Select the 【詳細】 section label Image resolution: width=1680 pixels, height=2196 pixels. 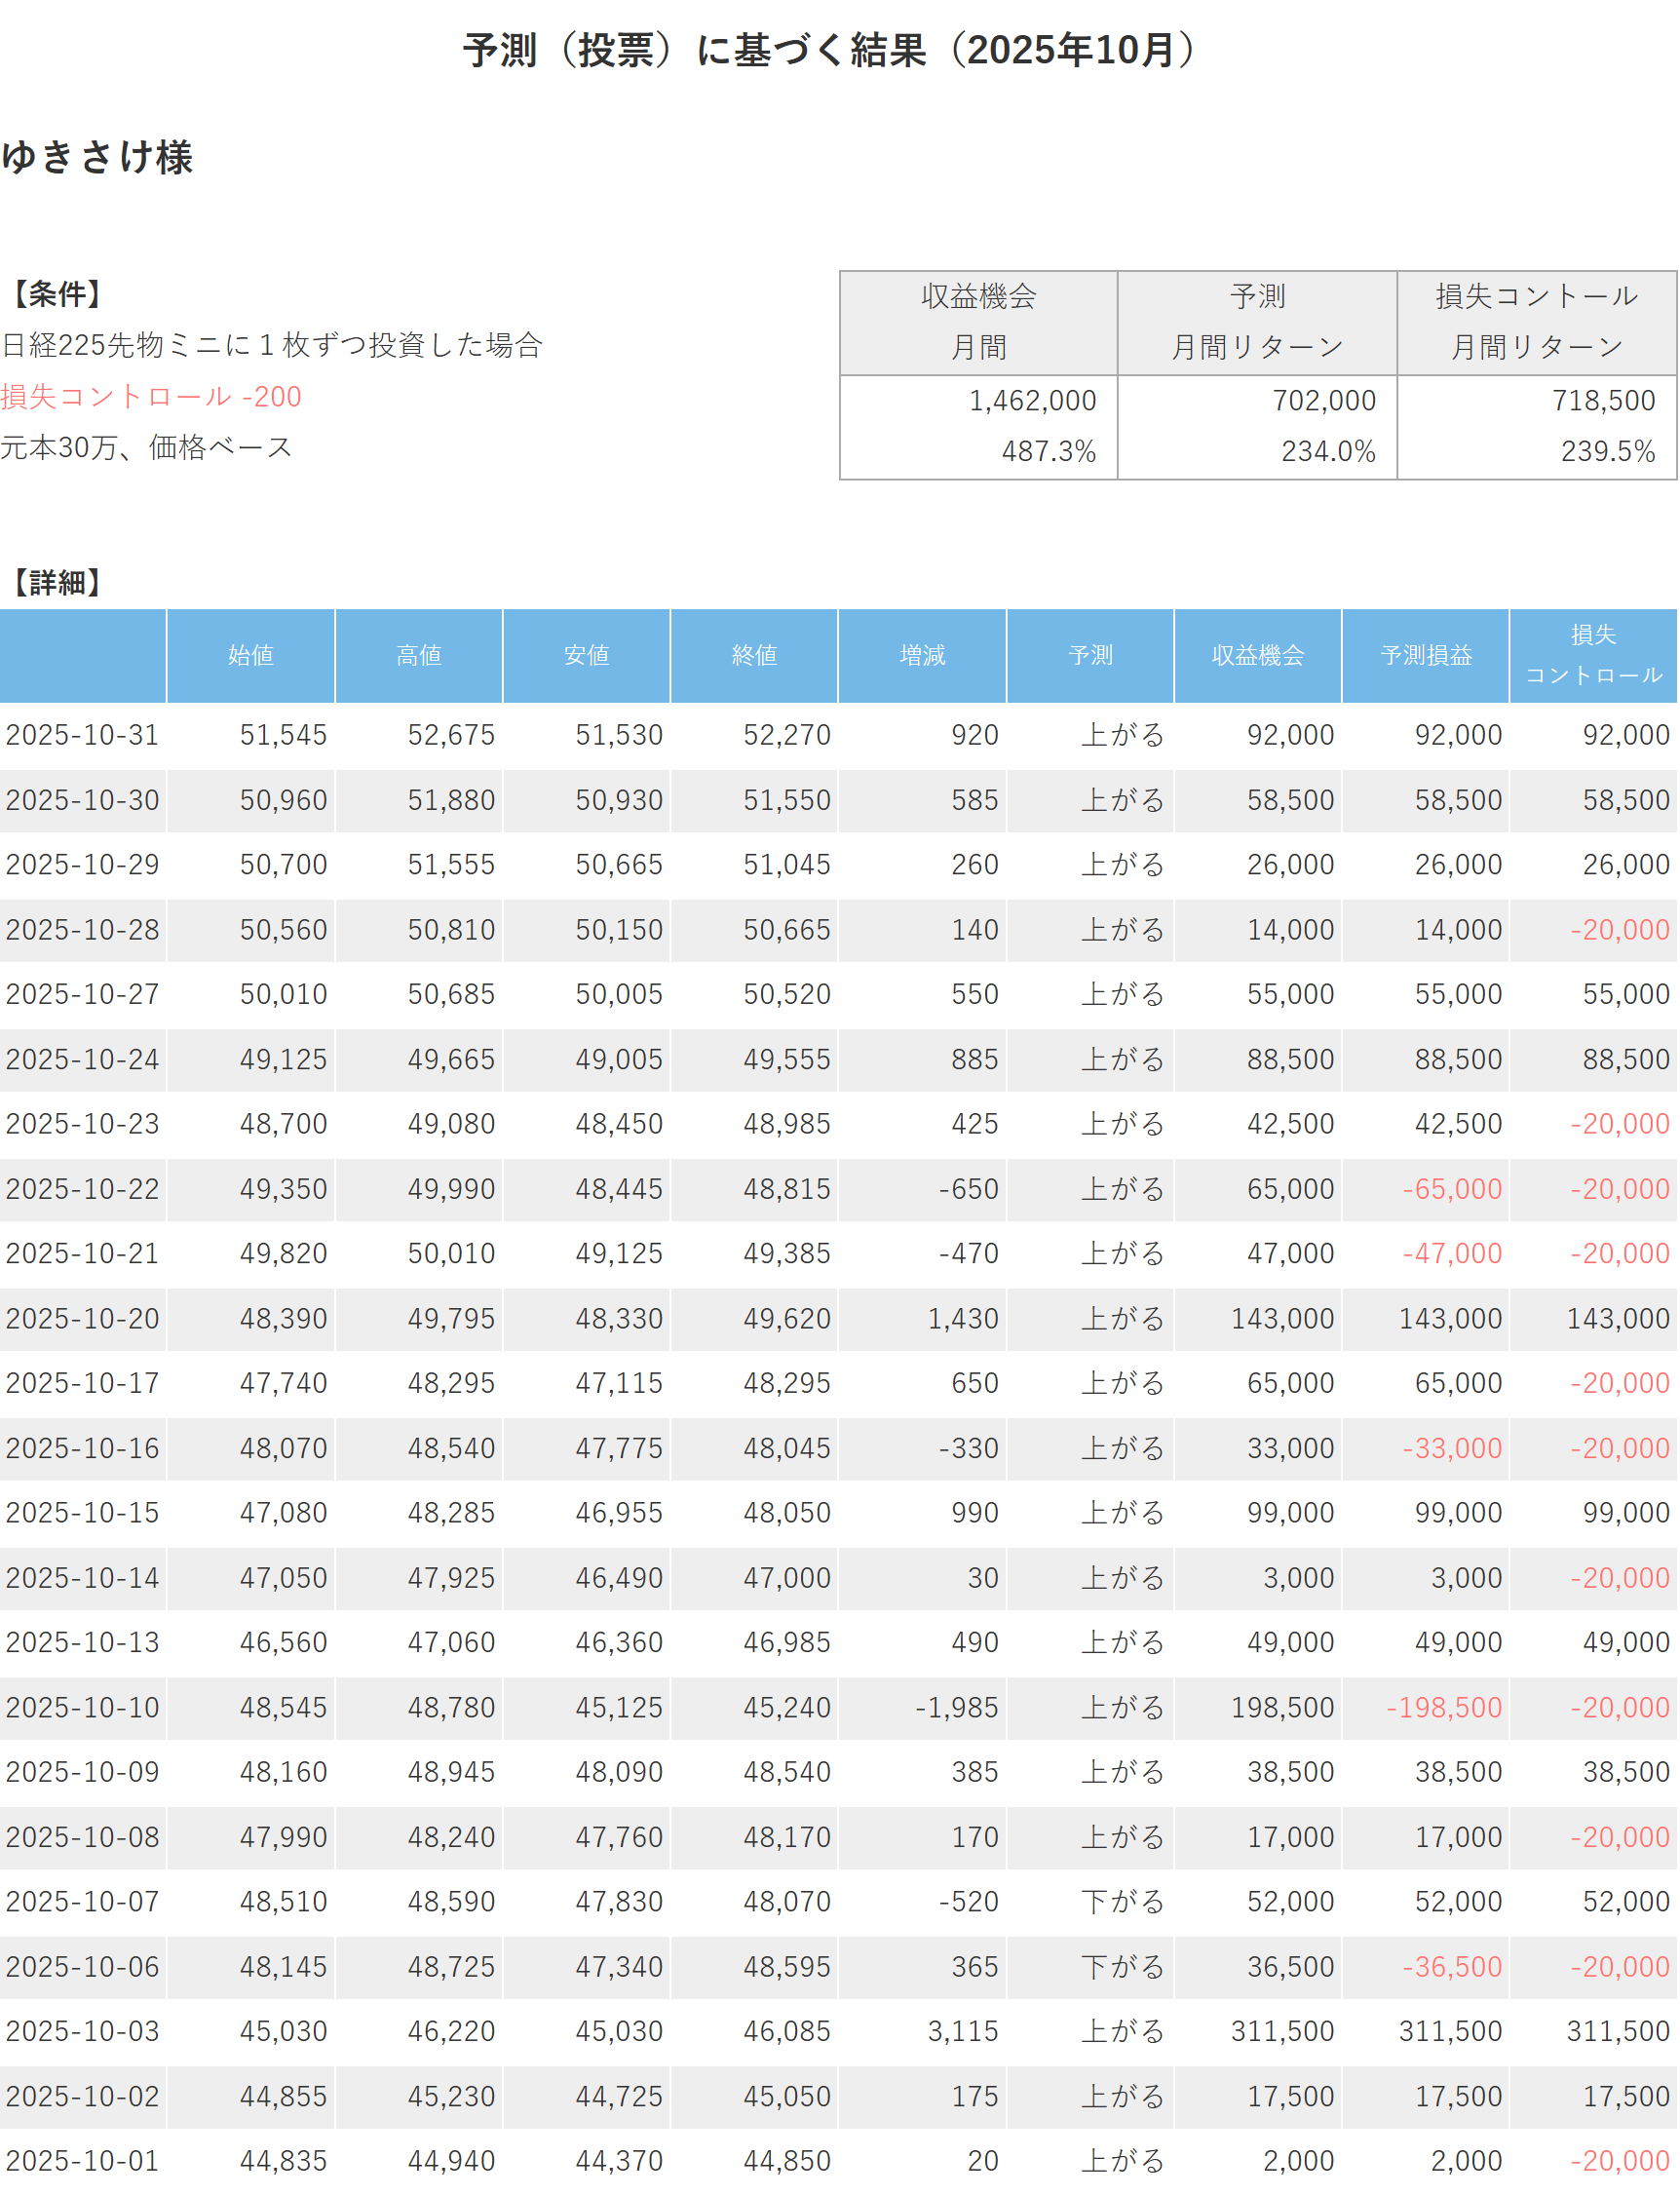click(x=56, y=582)
